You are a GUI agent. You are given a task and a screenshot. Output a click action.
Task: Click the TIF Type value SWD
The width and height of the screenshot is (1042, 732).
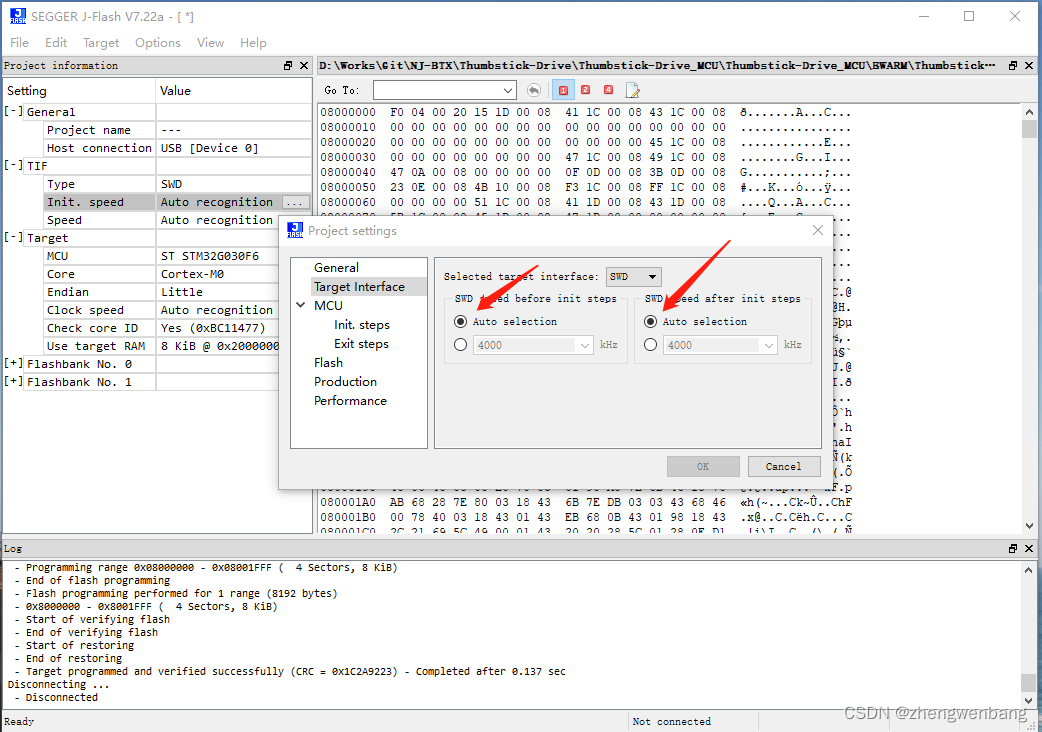pyautogui.click(x=171, y=184)
